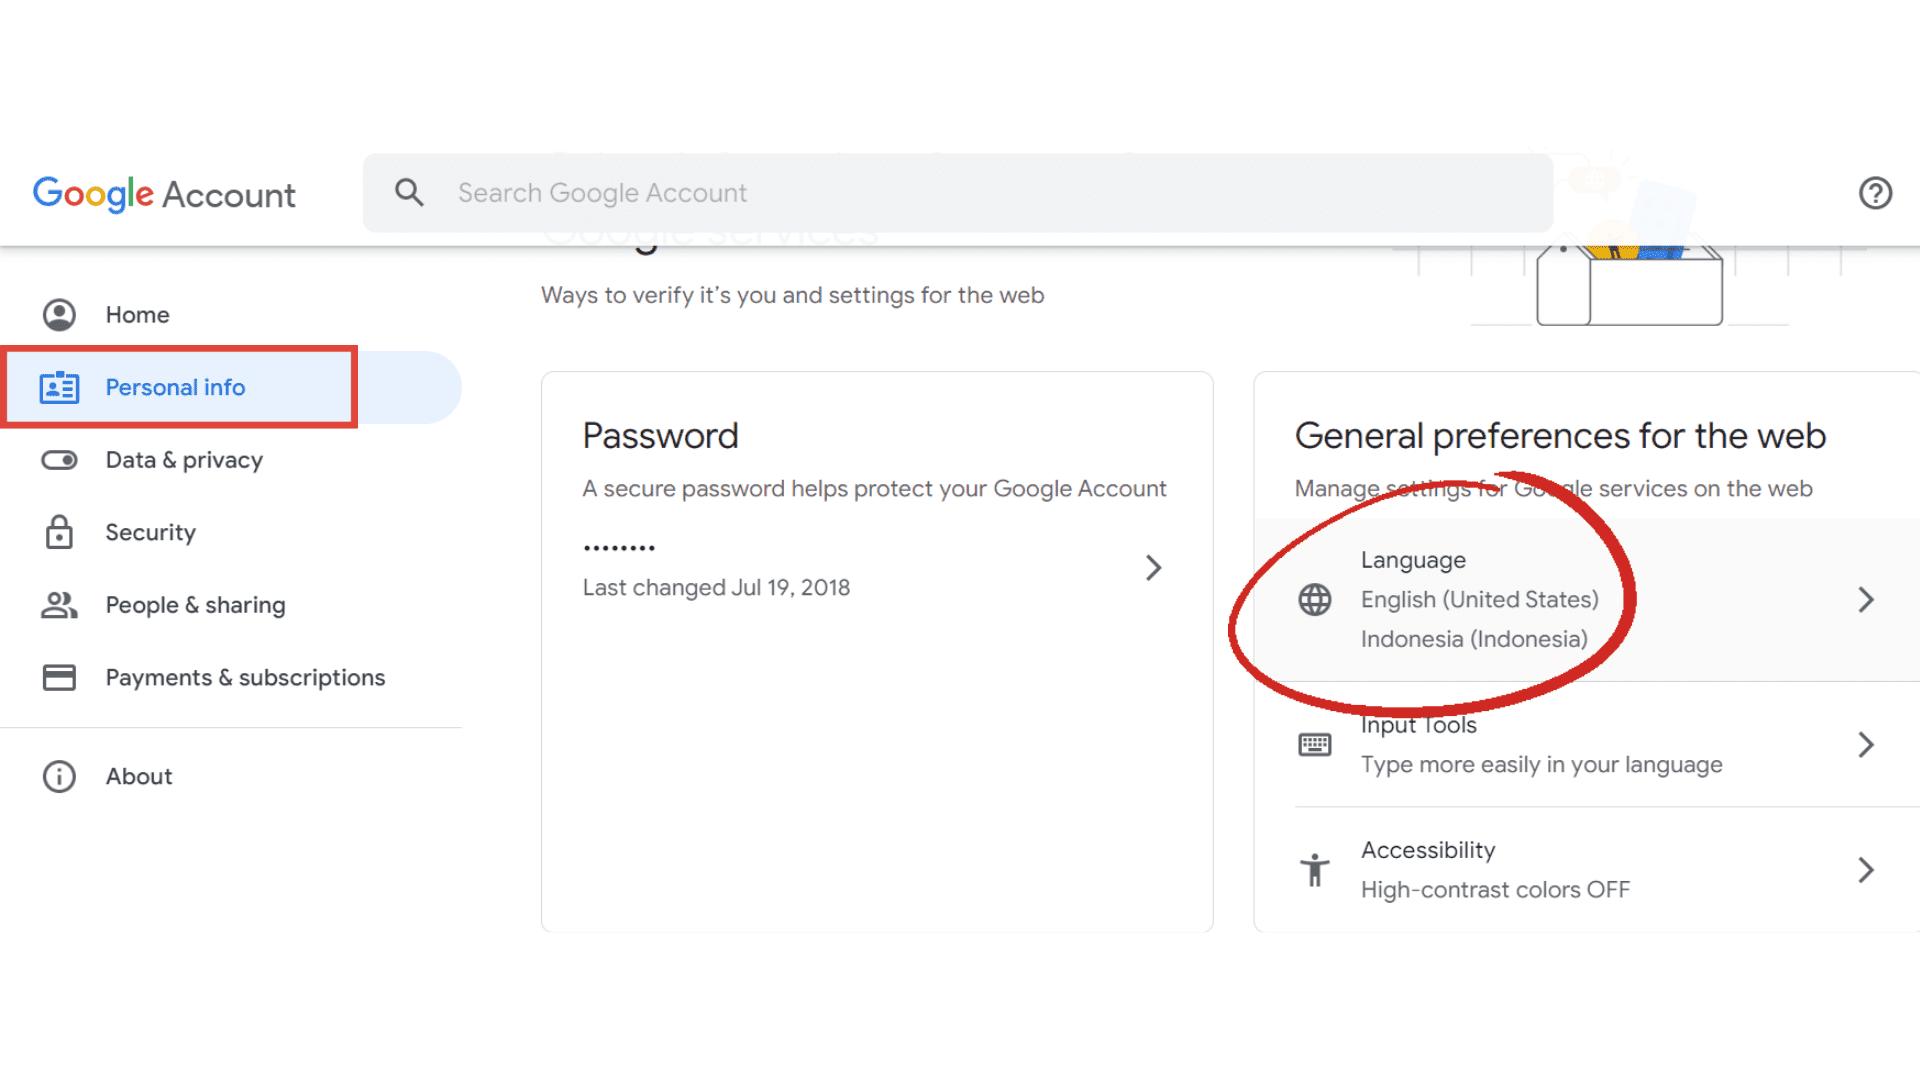
Task: Click the Home profile icon in sidebar
Action: tap(59, 315)
